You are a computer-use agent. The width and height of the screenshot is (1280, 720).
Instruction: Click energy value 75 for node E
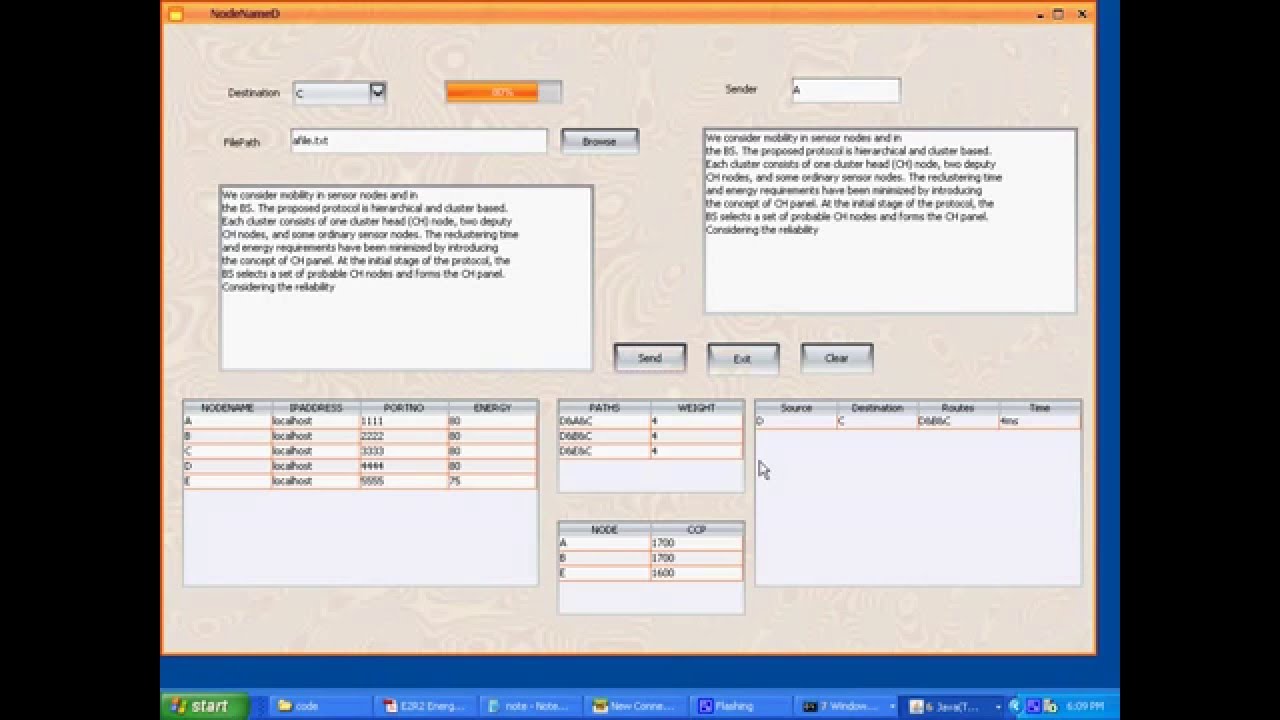492,481
